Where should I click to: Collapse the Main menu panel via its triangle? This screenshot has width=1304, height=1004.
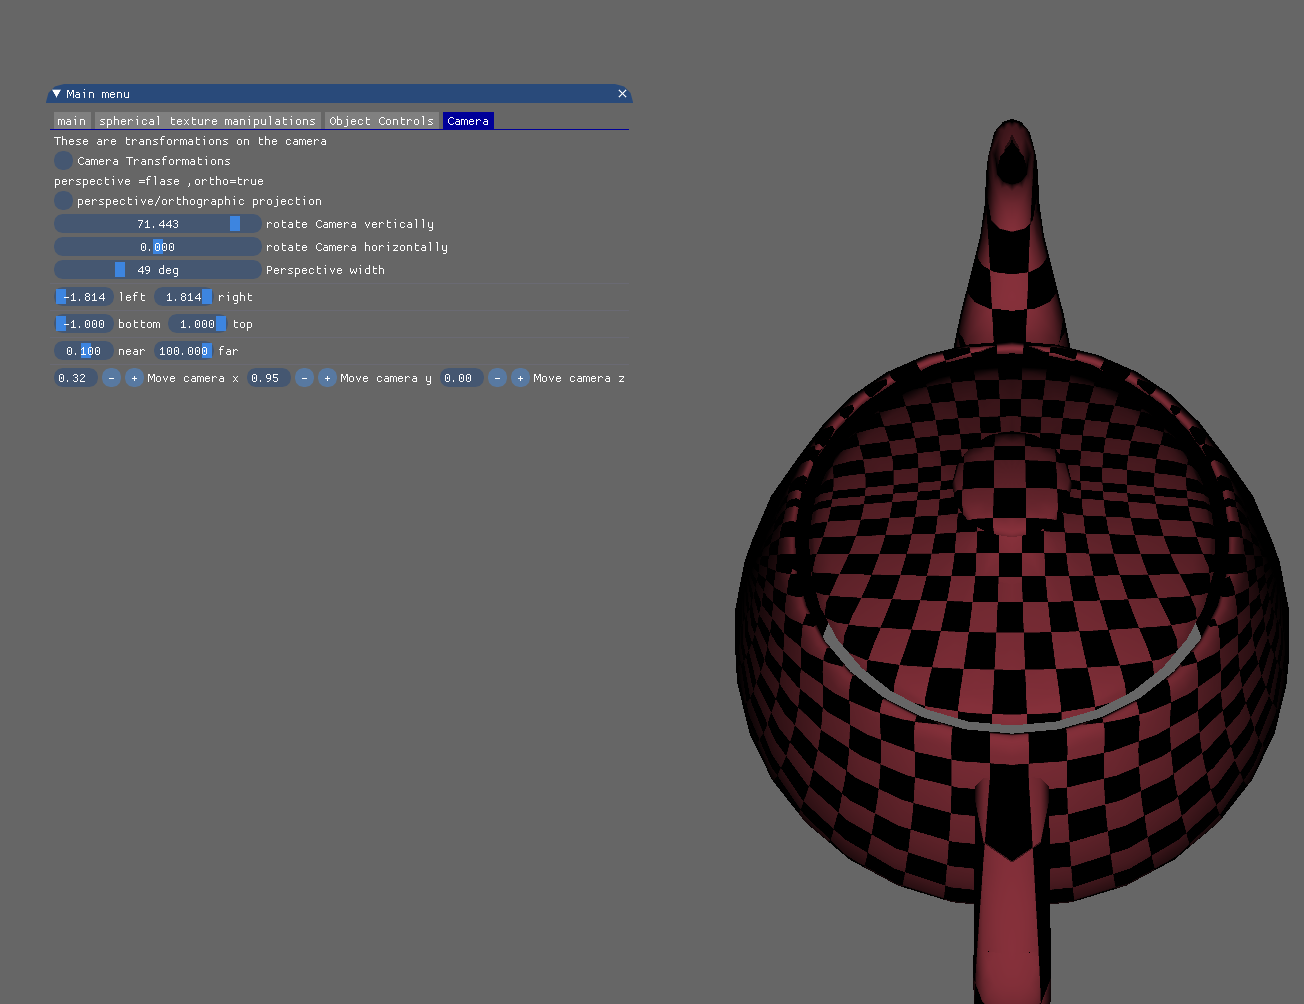point(56,93)
